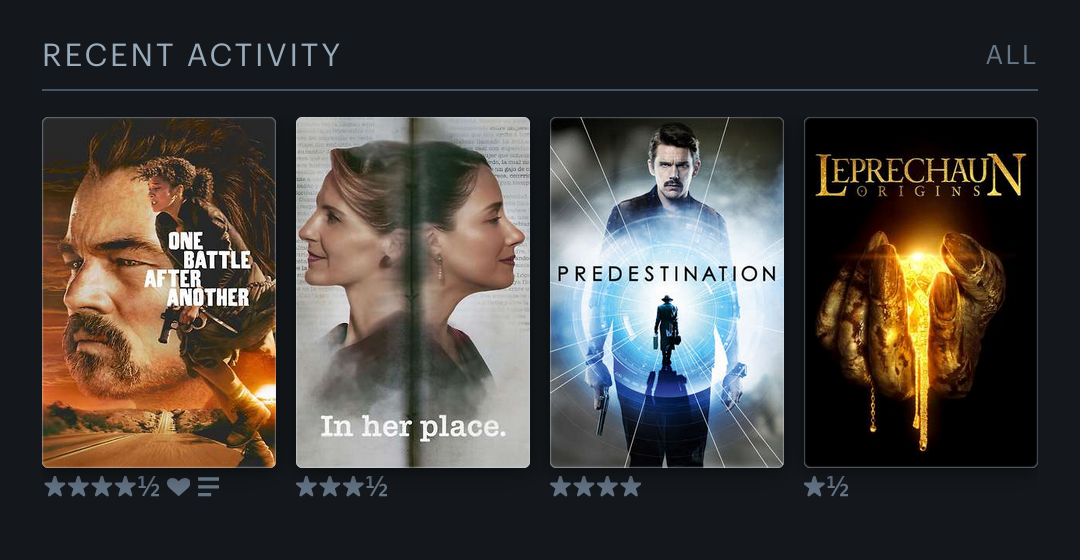Click the half-star symbol under Leprechaun Origins
The width and height of the screenshot is (1080, 560).
(838, 487)
